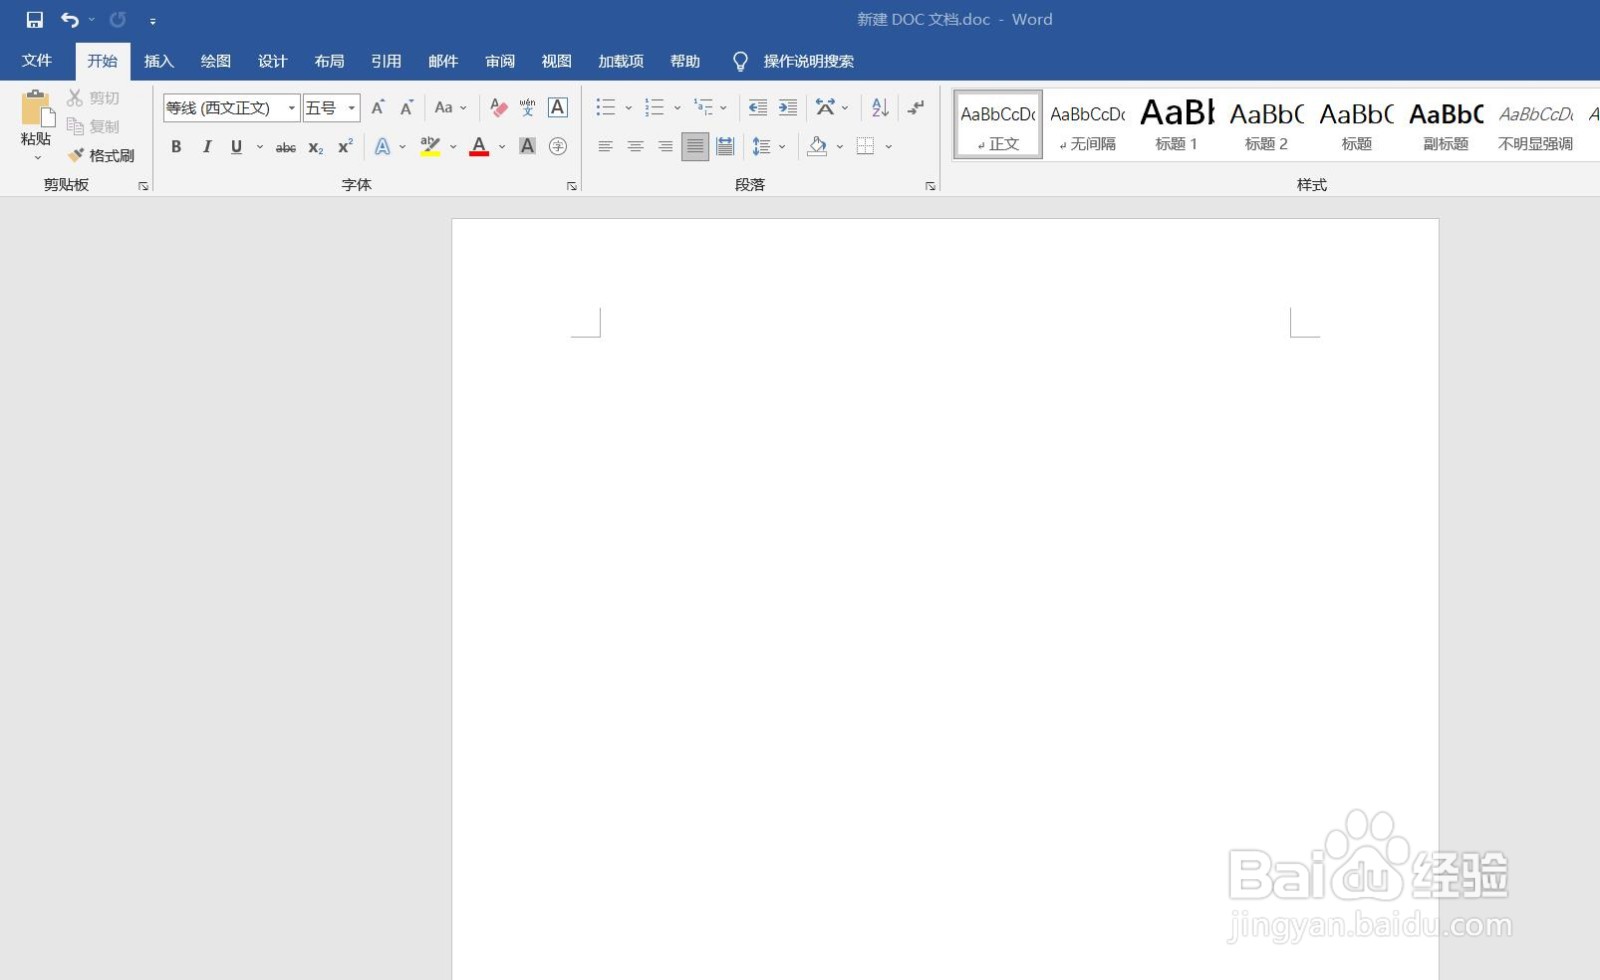This screenshot has height=980, width=1600.
Task: Click the 操作说明搜索 search box
Action: [808, 61]
